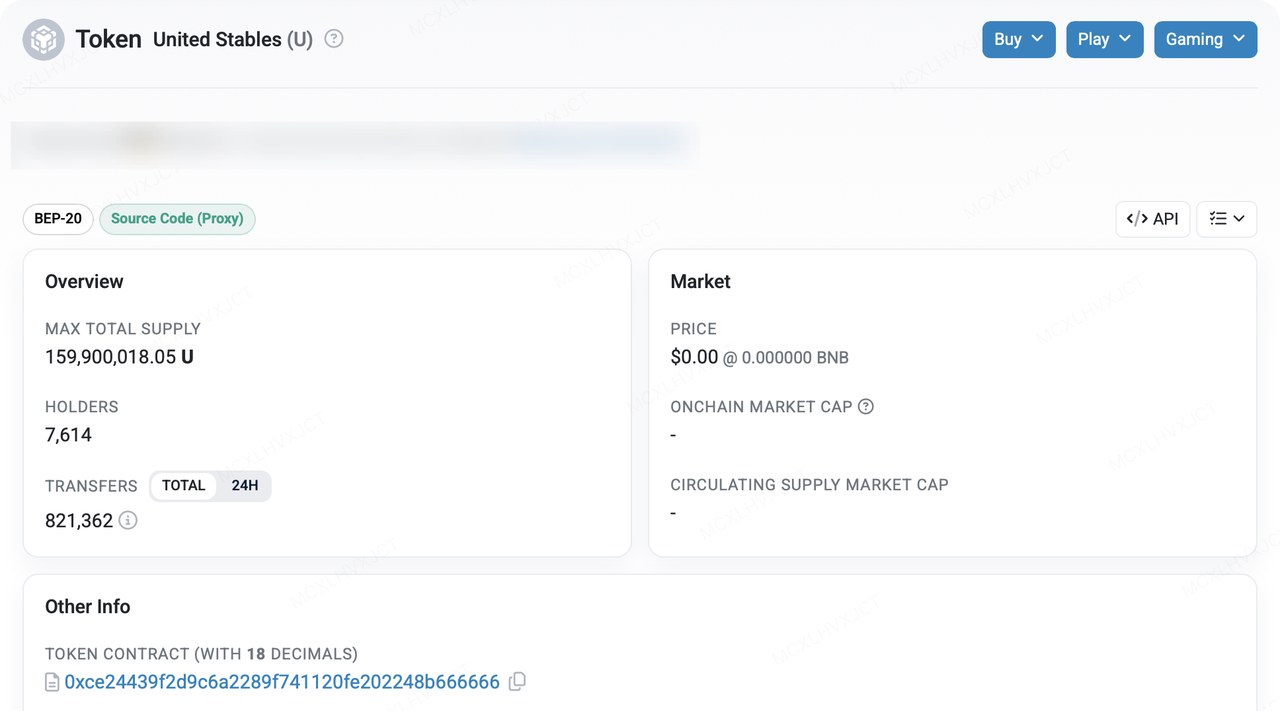This screenshot has height=711, width=1280.
Task: Click the BNB token logo icon
Action: click(x=44, y=40)
